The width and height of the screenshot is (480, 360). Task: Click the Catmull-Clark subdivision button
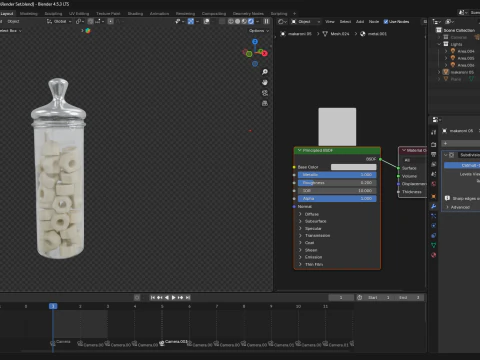[x=462, y=165]
